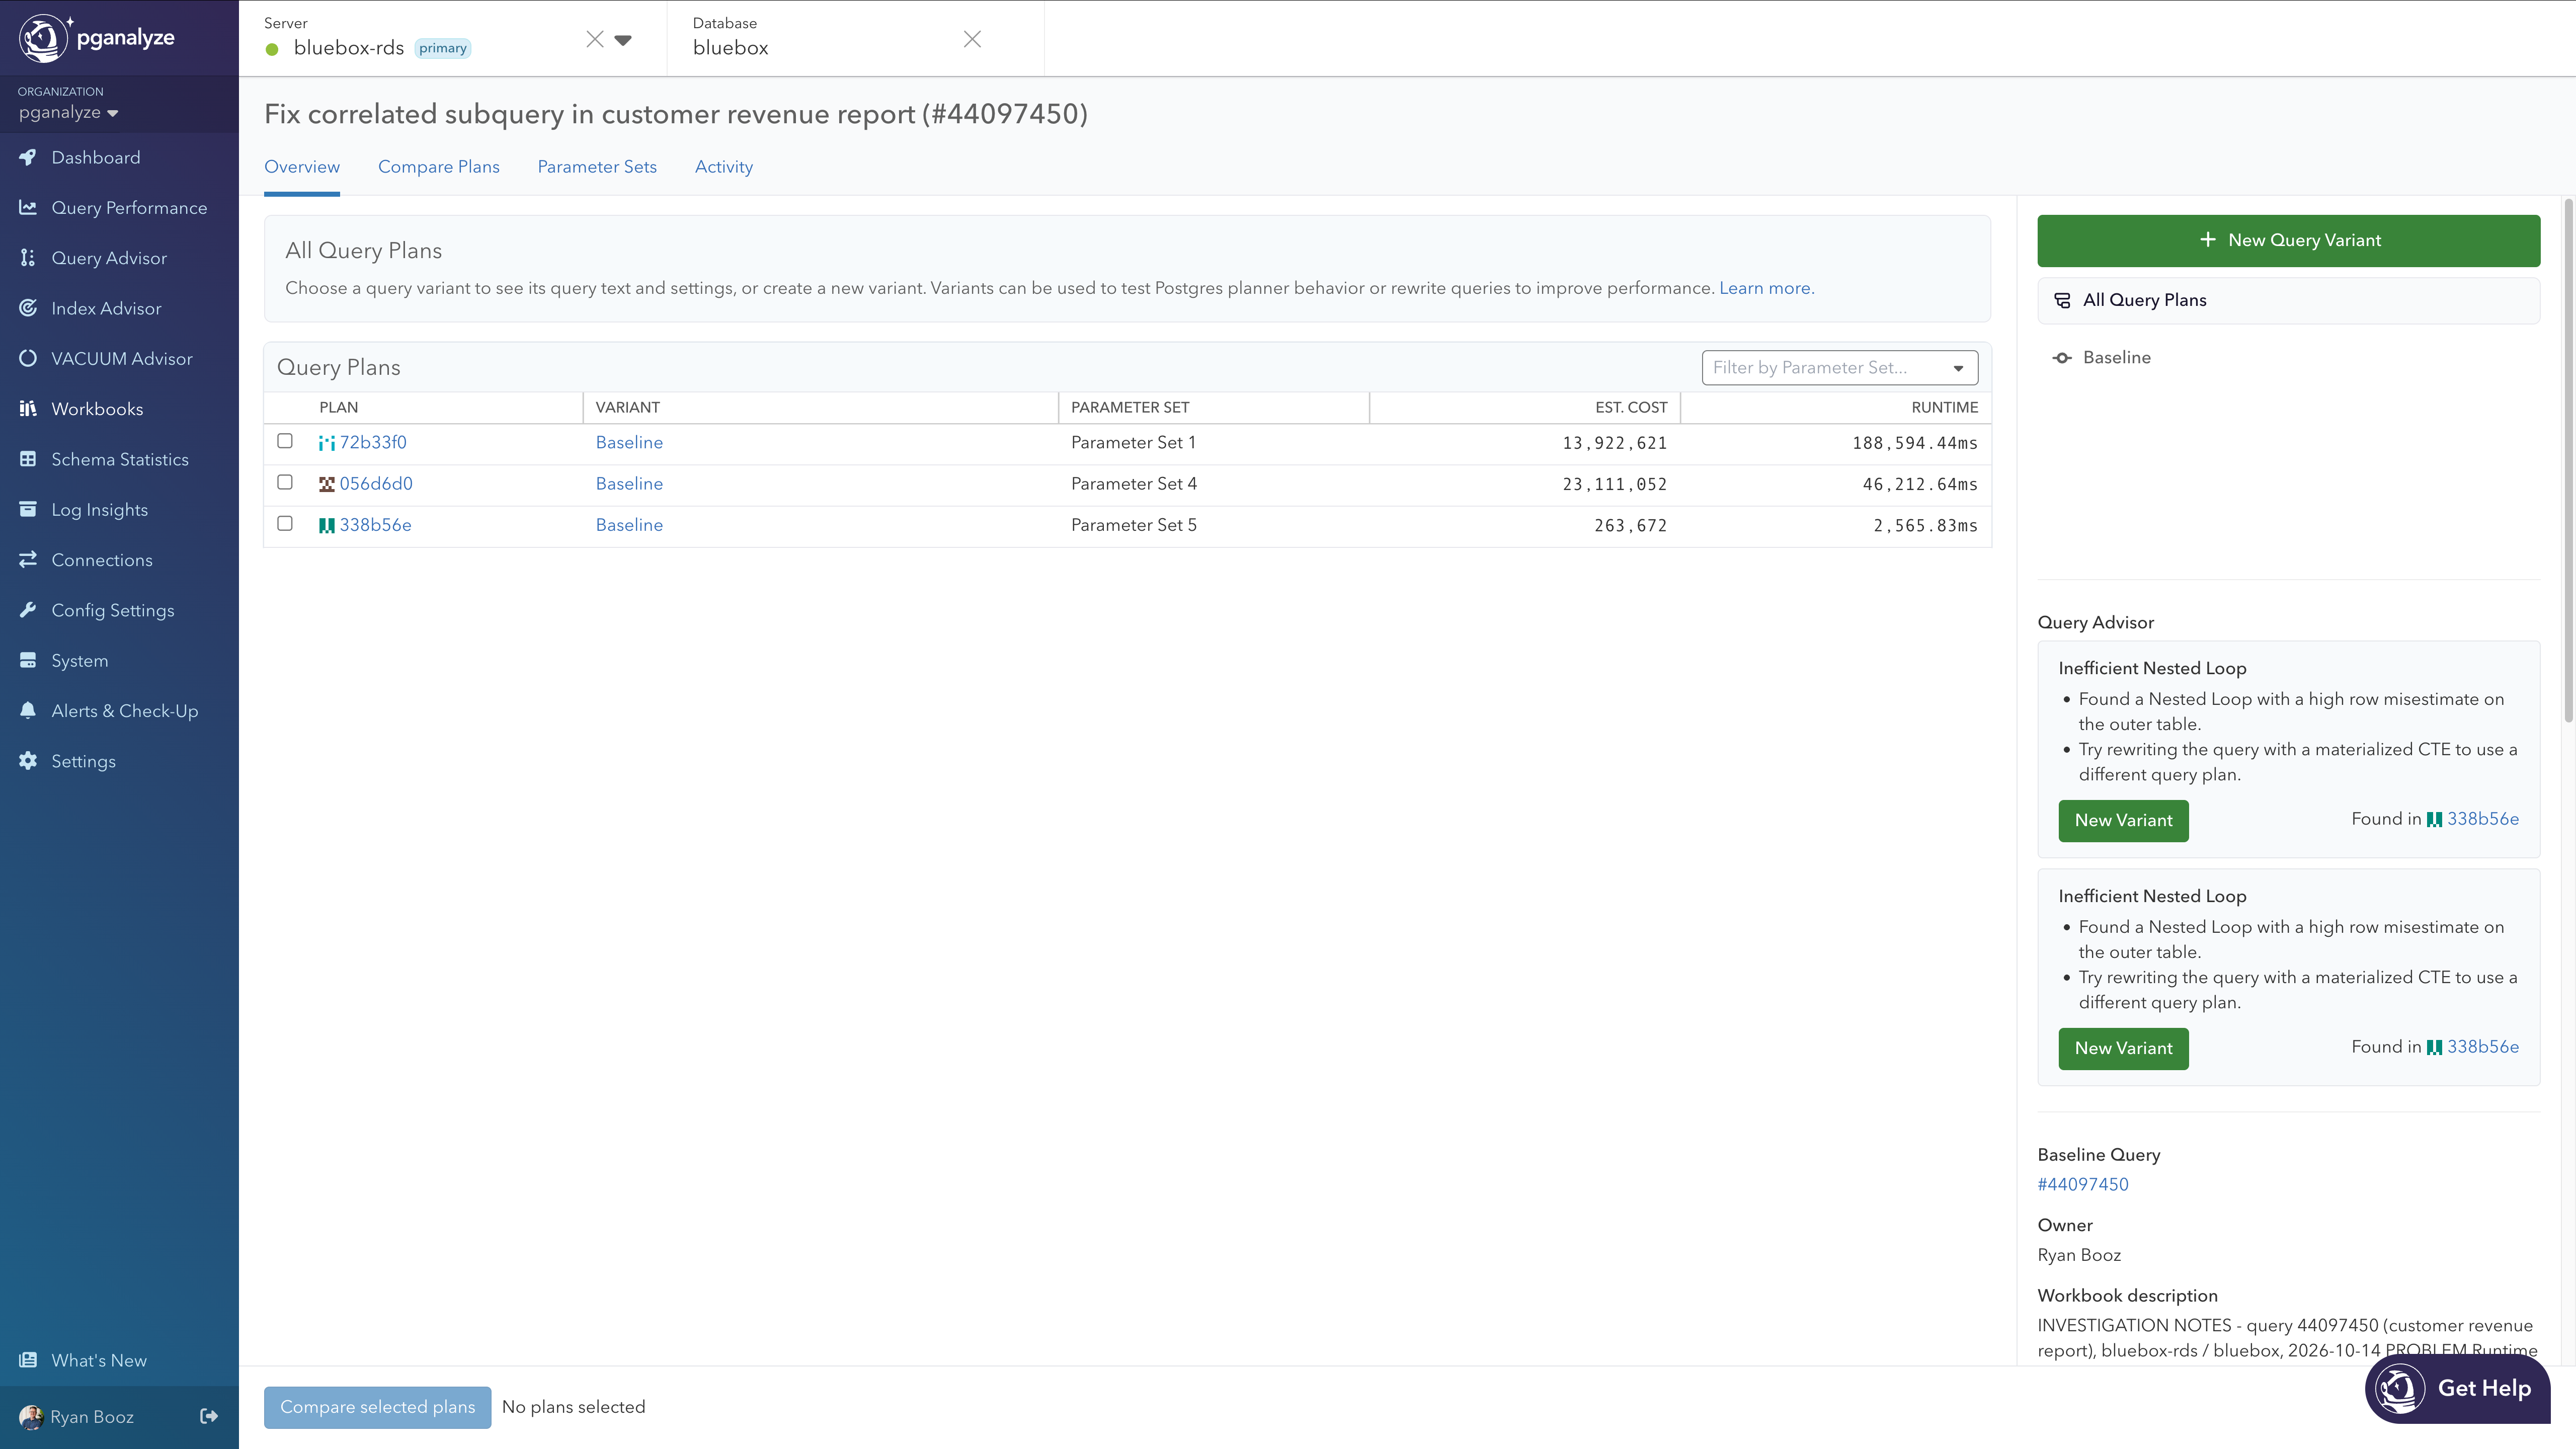Click the What's New newspaper icon
The width and height of the screenshot is (2576, 1449).
(x=28, y=1360)
